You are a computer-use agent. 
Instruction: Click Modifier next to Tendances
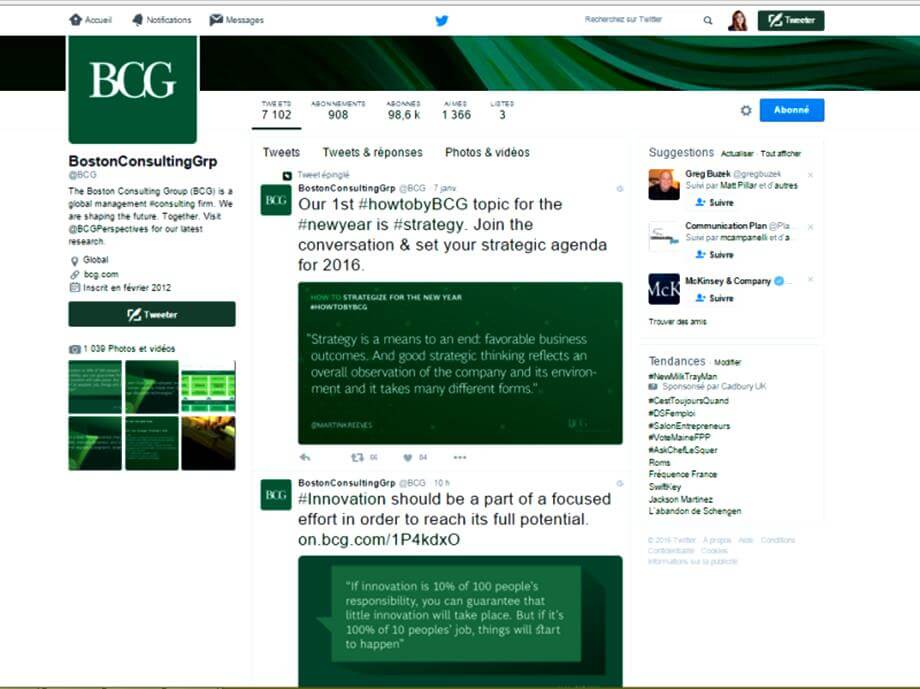pos(728,363)
